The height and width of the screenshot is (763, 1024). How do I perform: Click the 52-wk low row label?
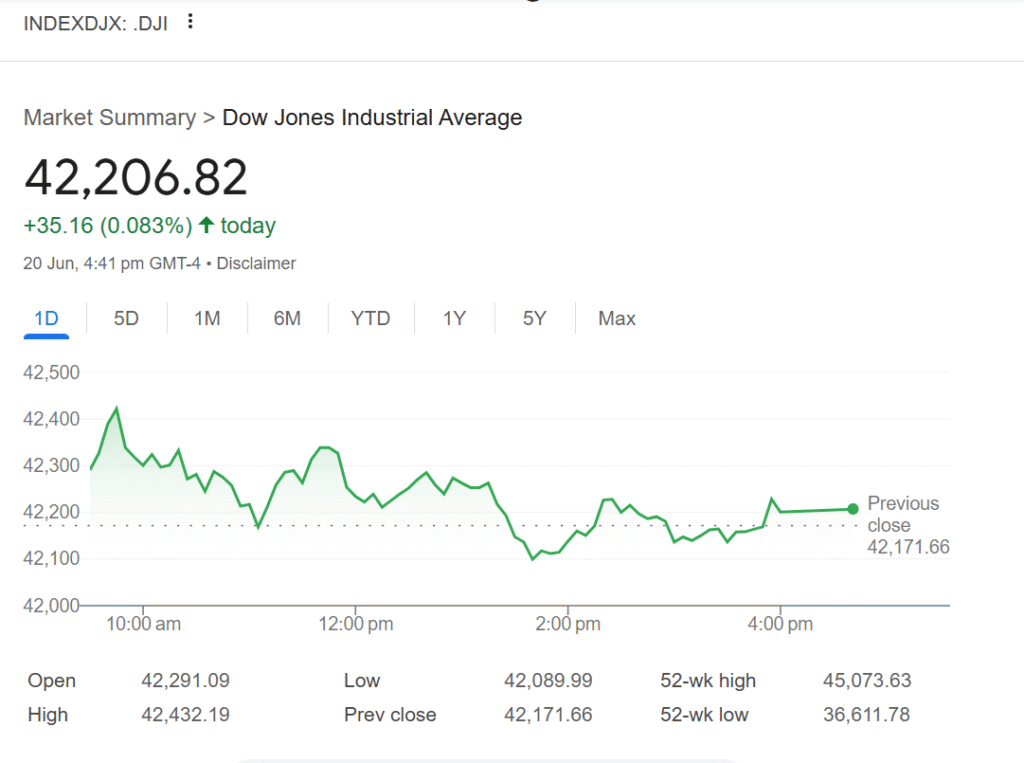pyautogui.click(x=704, y=715)
